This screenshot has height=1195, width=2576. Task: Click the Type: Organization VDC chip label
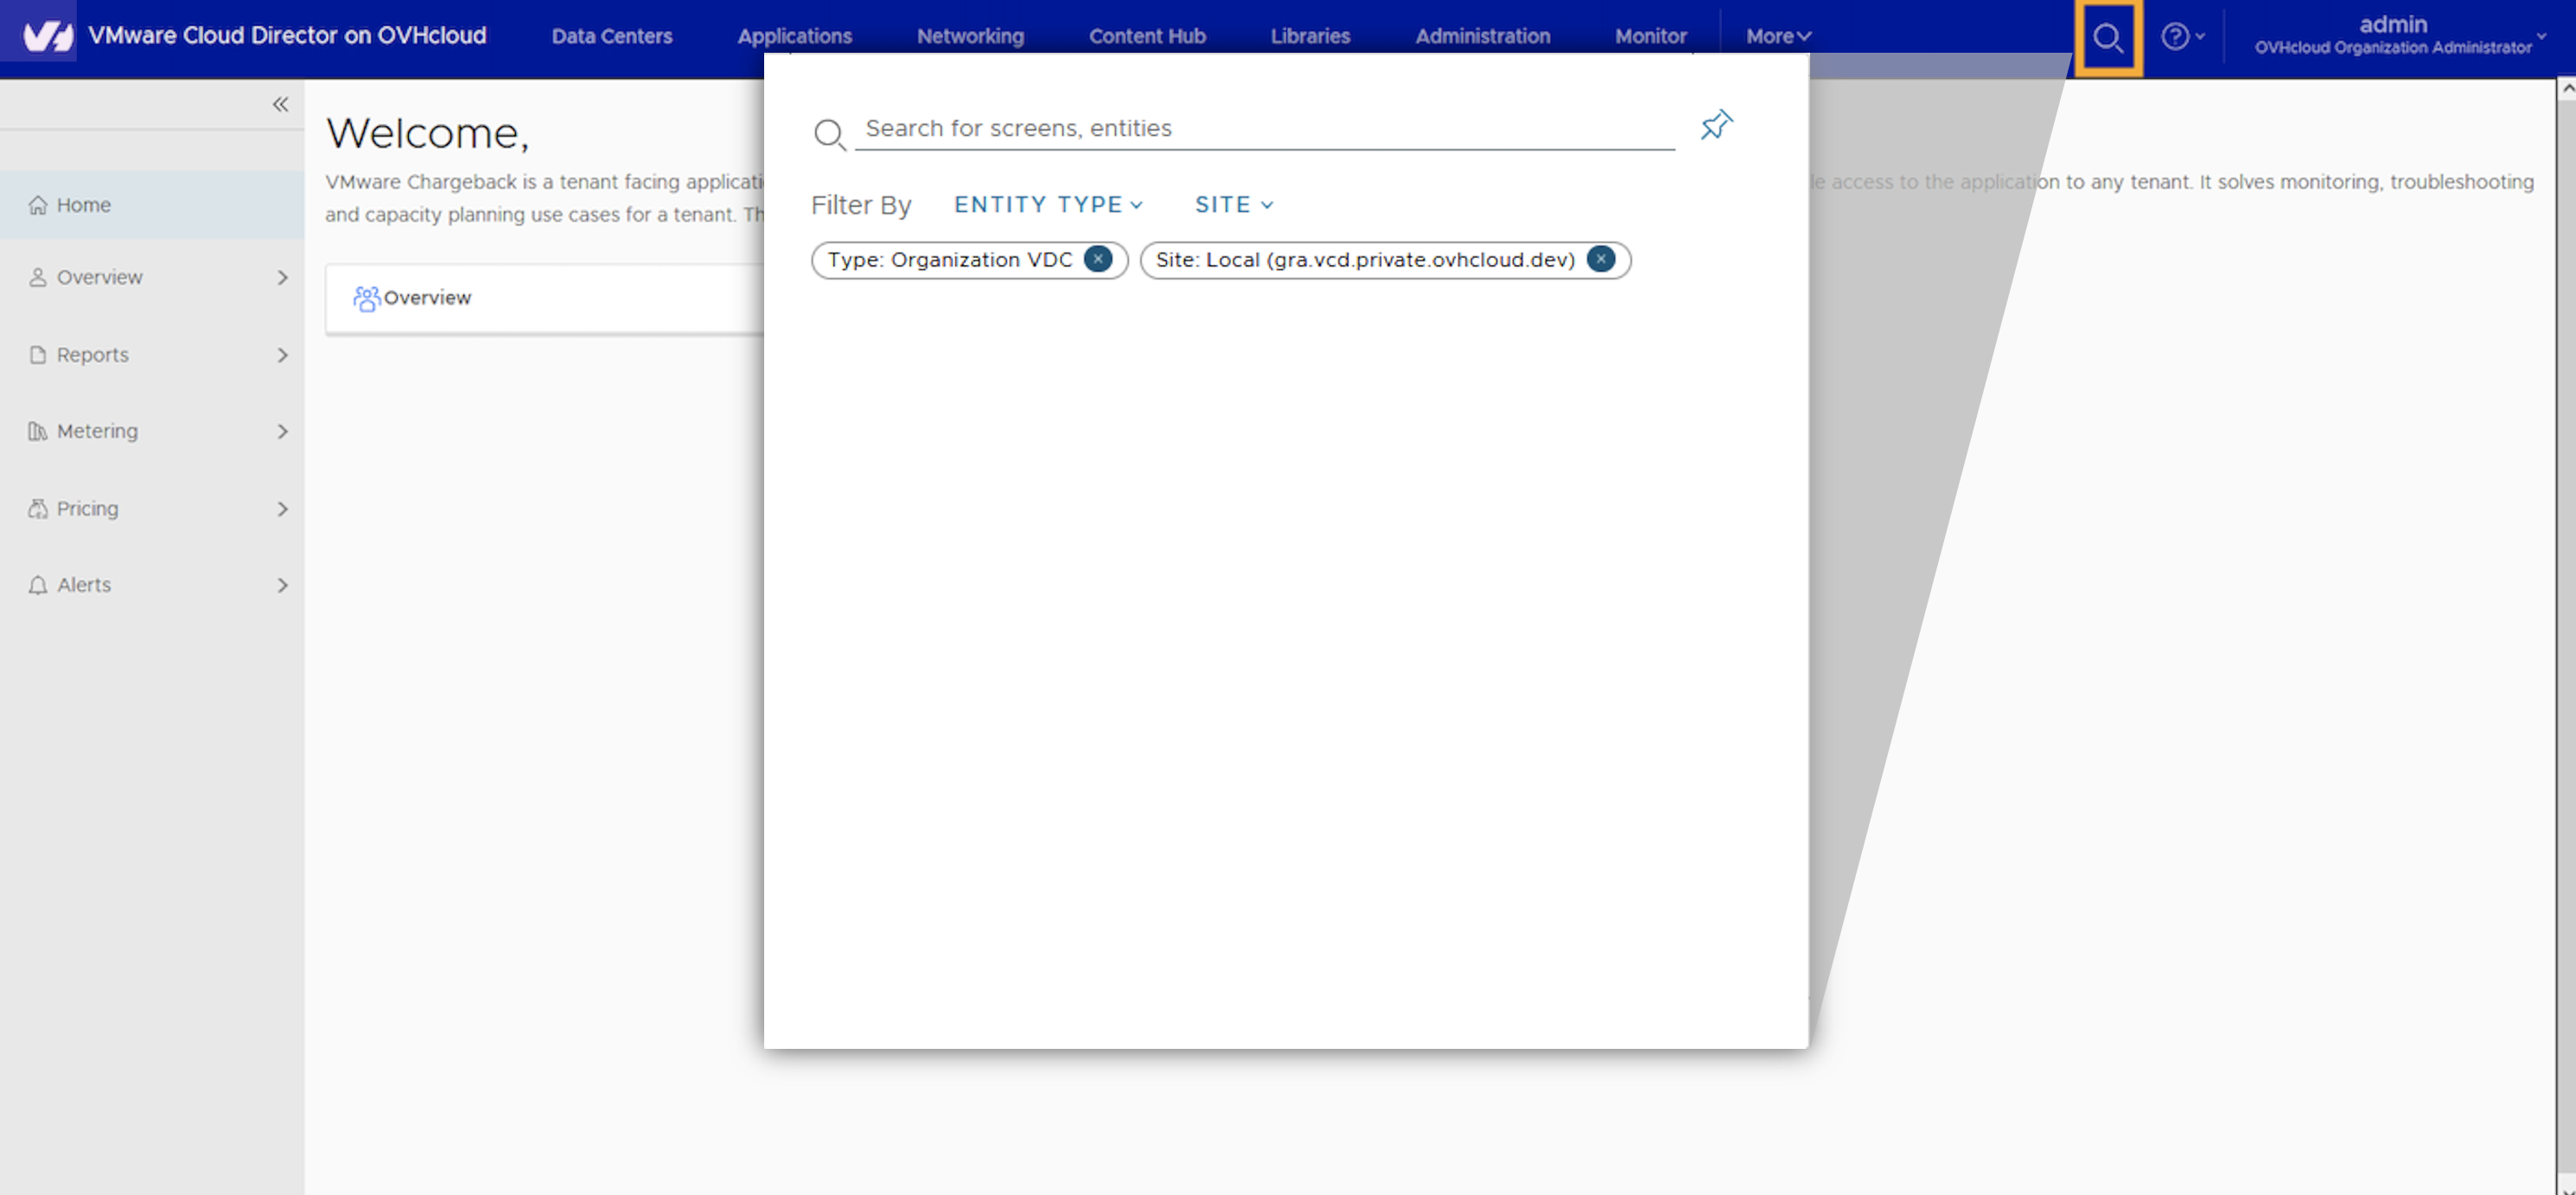(949, 260)
